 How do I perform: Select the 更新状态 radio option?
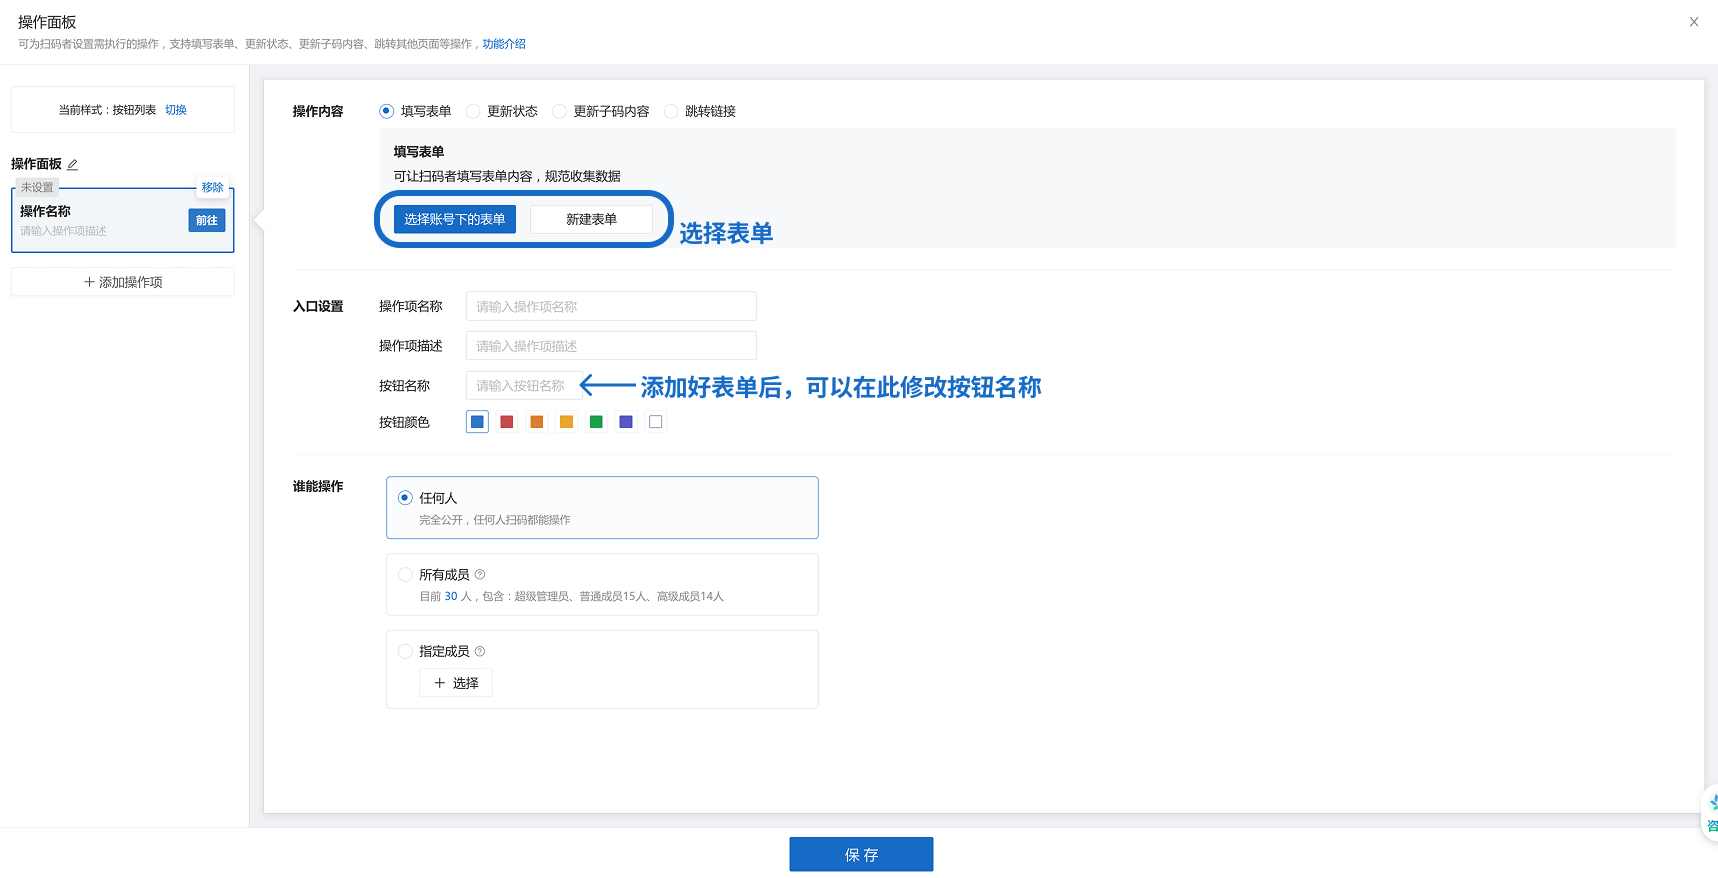point(473,111)
